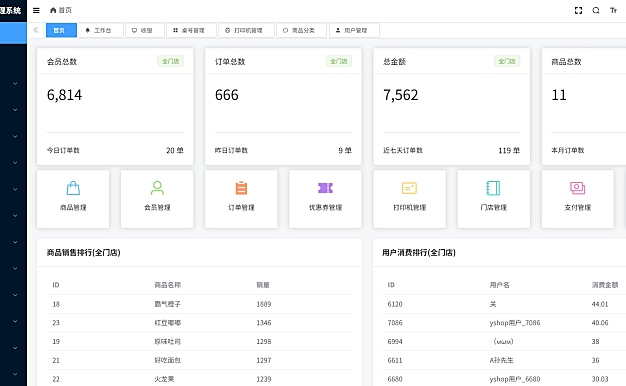Open the 支付管理 money icon
The image size is (626, 386).
578,188
